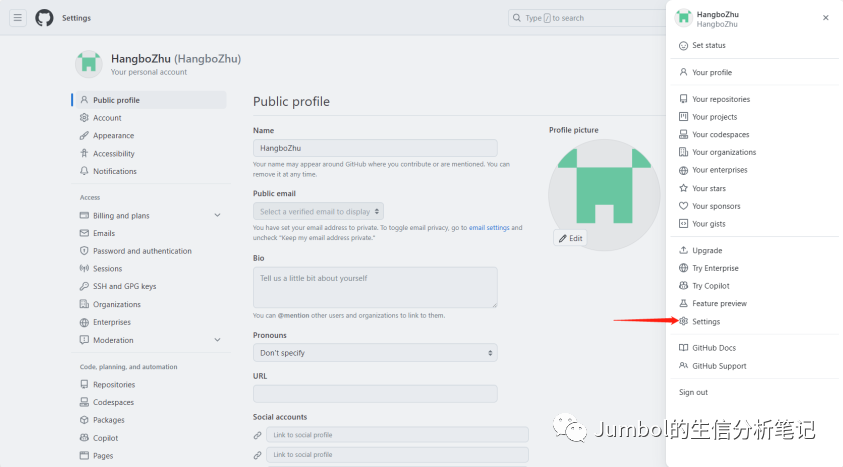Click the Set status smiley icon
The width and height of the screenshot is (843, 467).
pos(683,46)
